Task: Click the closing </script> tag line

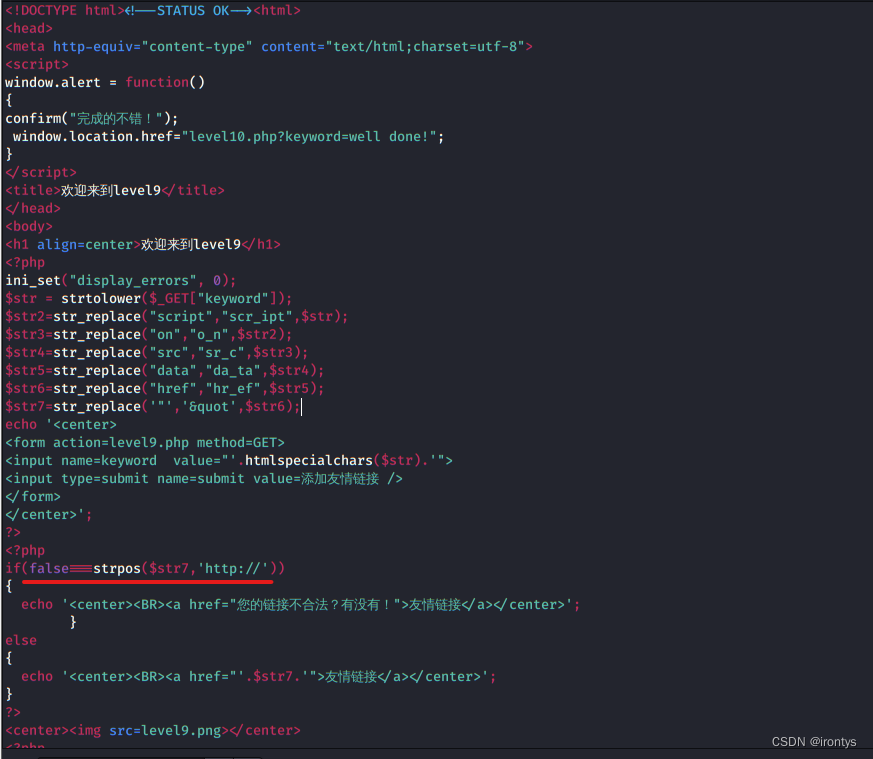Action: point(41,172)
